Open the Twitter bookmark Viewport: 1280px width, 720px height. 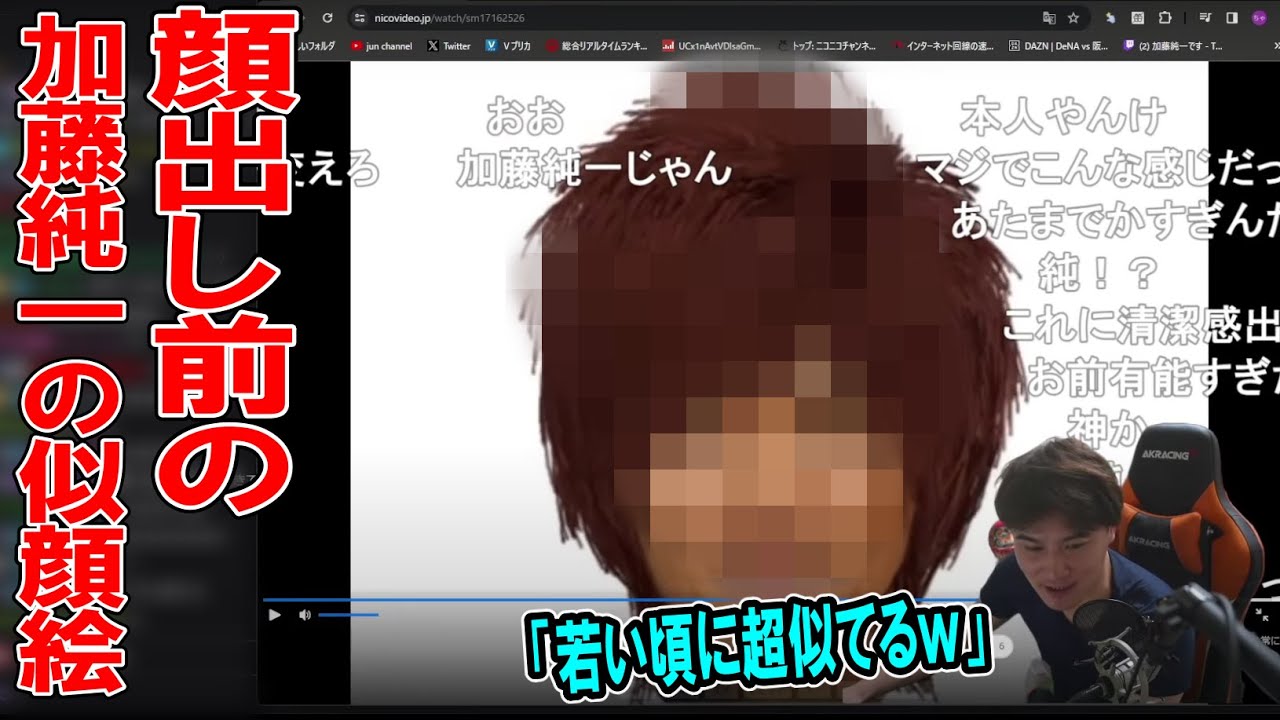449,46
